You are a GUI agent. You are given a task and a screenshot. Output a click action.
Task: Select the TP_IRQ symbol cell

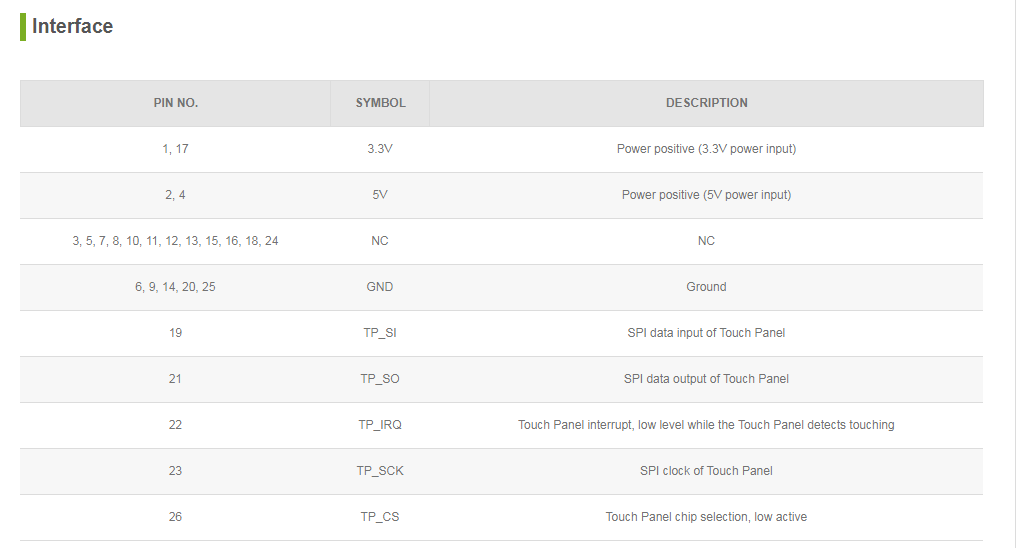[x=380, y=425]
